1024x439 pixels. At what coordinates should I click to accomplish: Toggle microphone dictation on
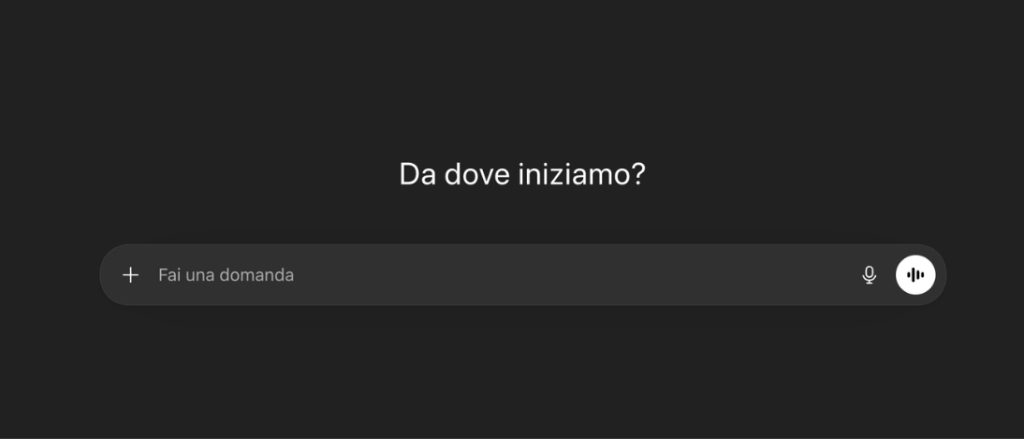869,275
